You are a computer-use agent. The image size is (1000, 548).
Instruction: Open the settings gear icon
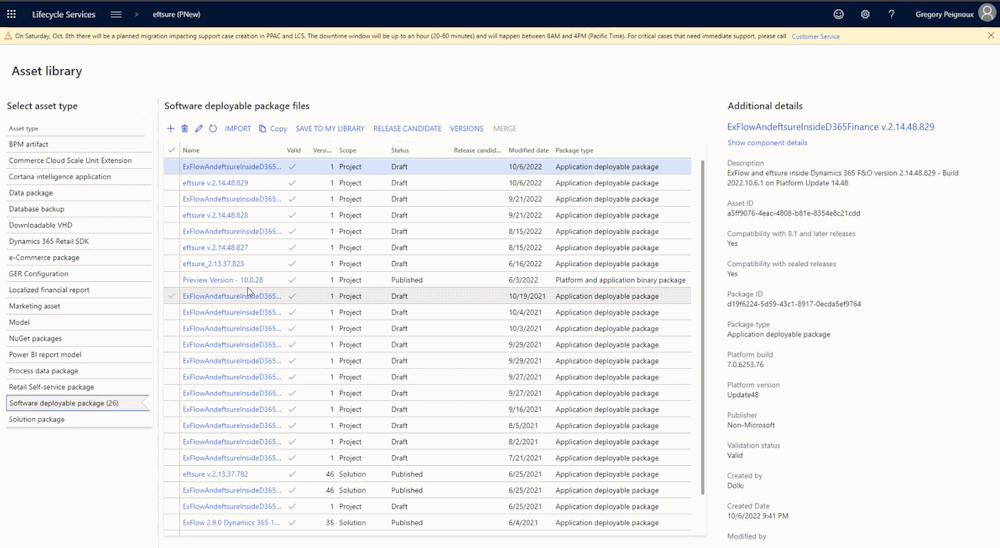[865, 14]
